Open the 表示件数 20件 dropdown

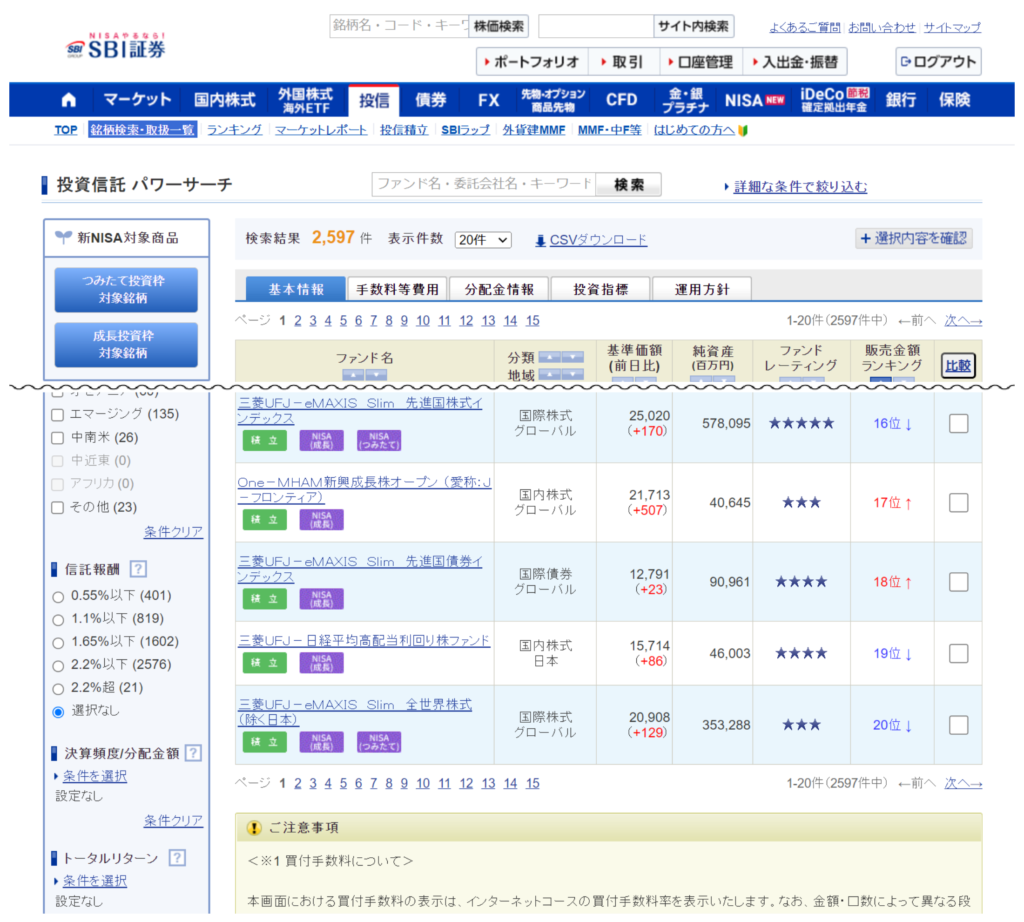click(482, 240)
